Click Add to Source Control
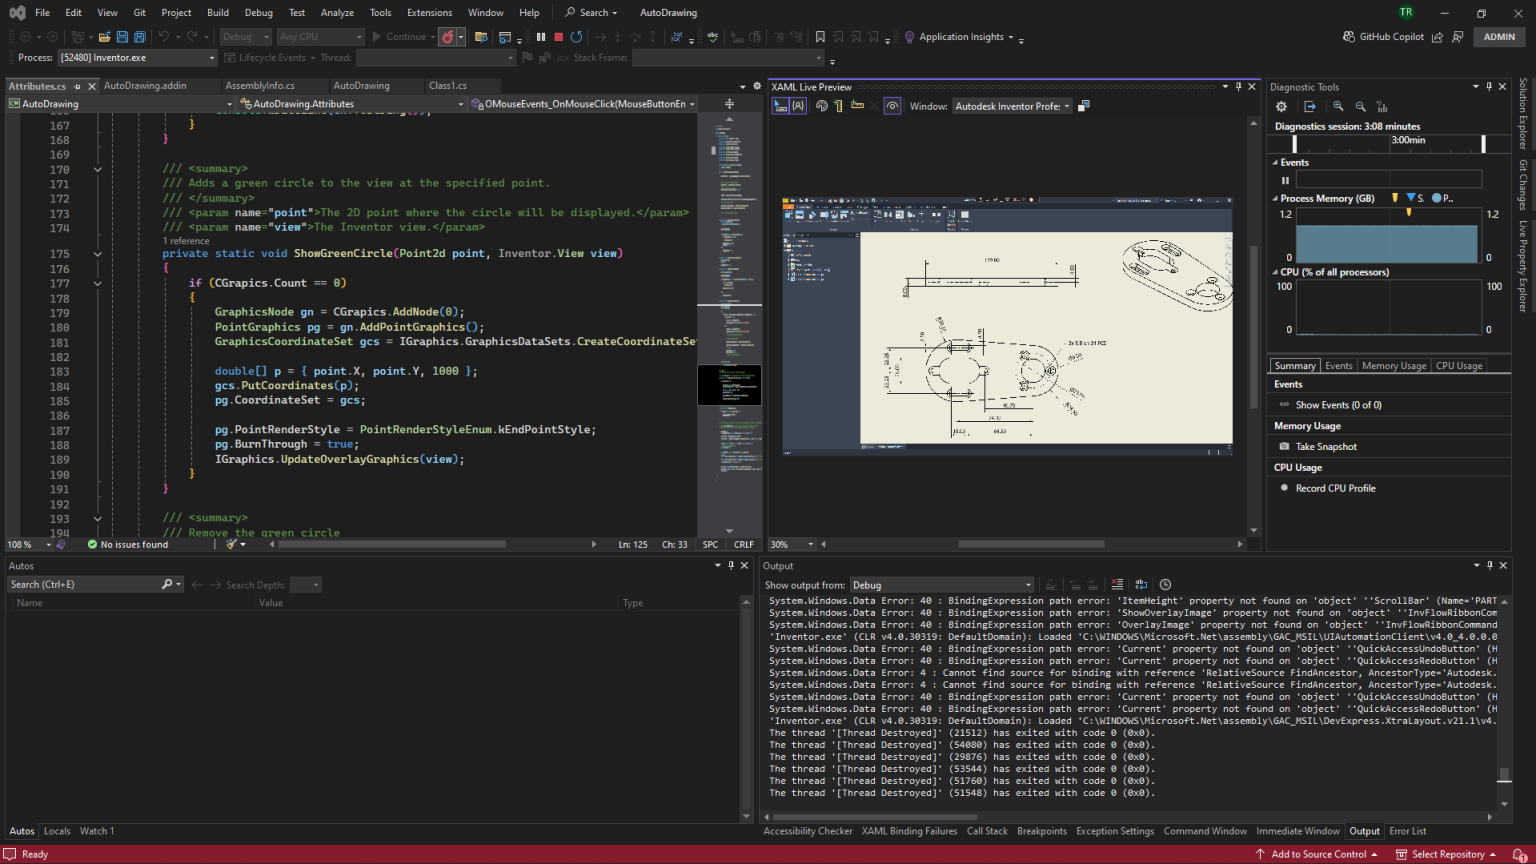 [x=1318, y=854]
